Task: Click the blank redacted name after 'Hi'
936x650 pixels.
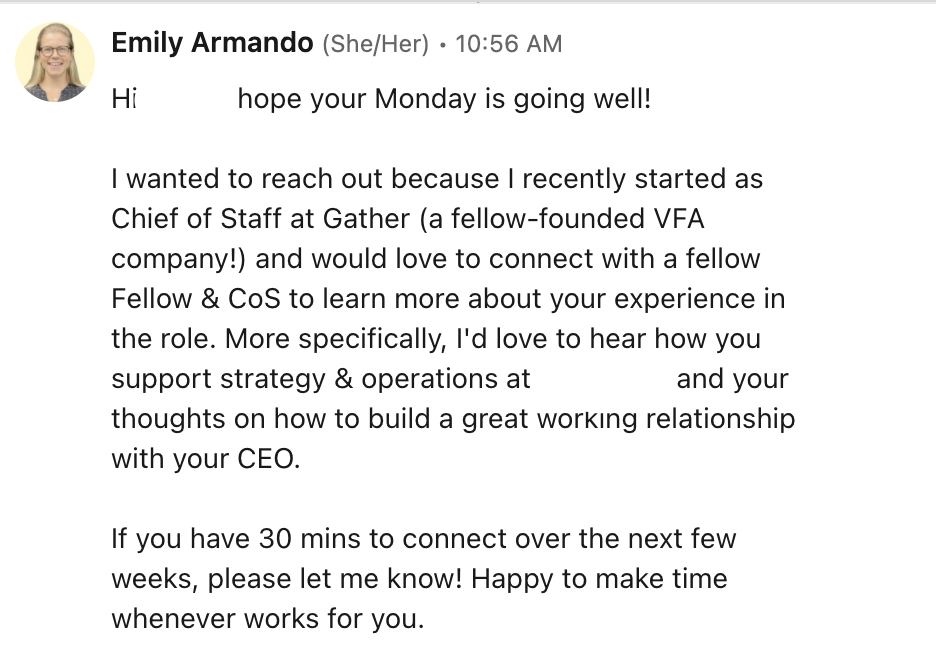Action: pos(186,98)
